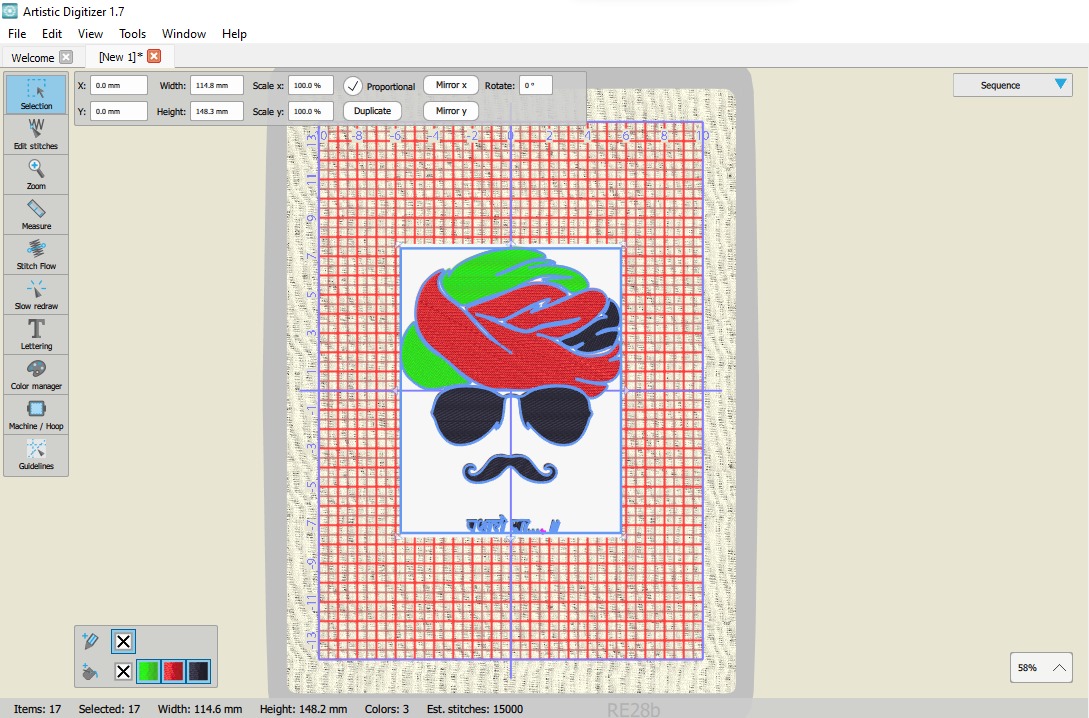This screenshot has height=718, width=1089.
Task: Close the [New 1]* tab
Action: [154, 56]
